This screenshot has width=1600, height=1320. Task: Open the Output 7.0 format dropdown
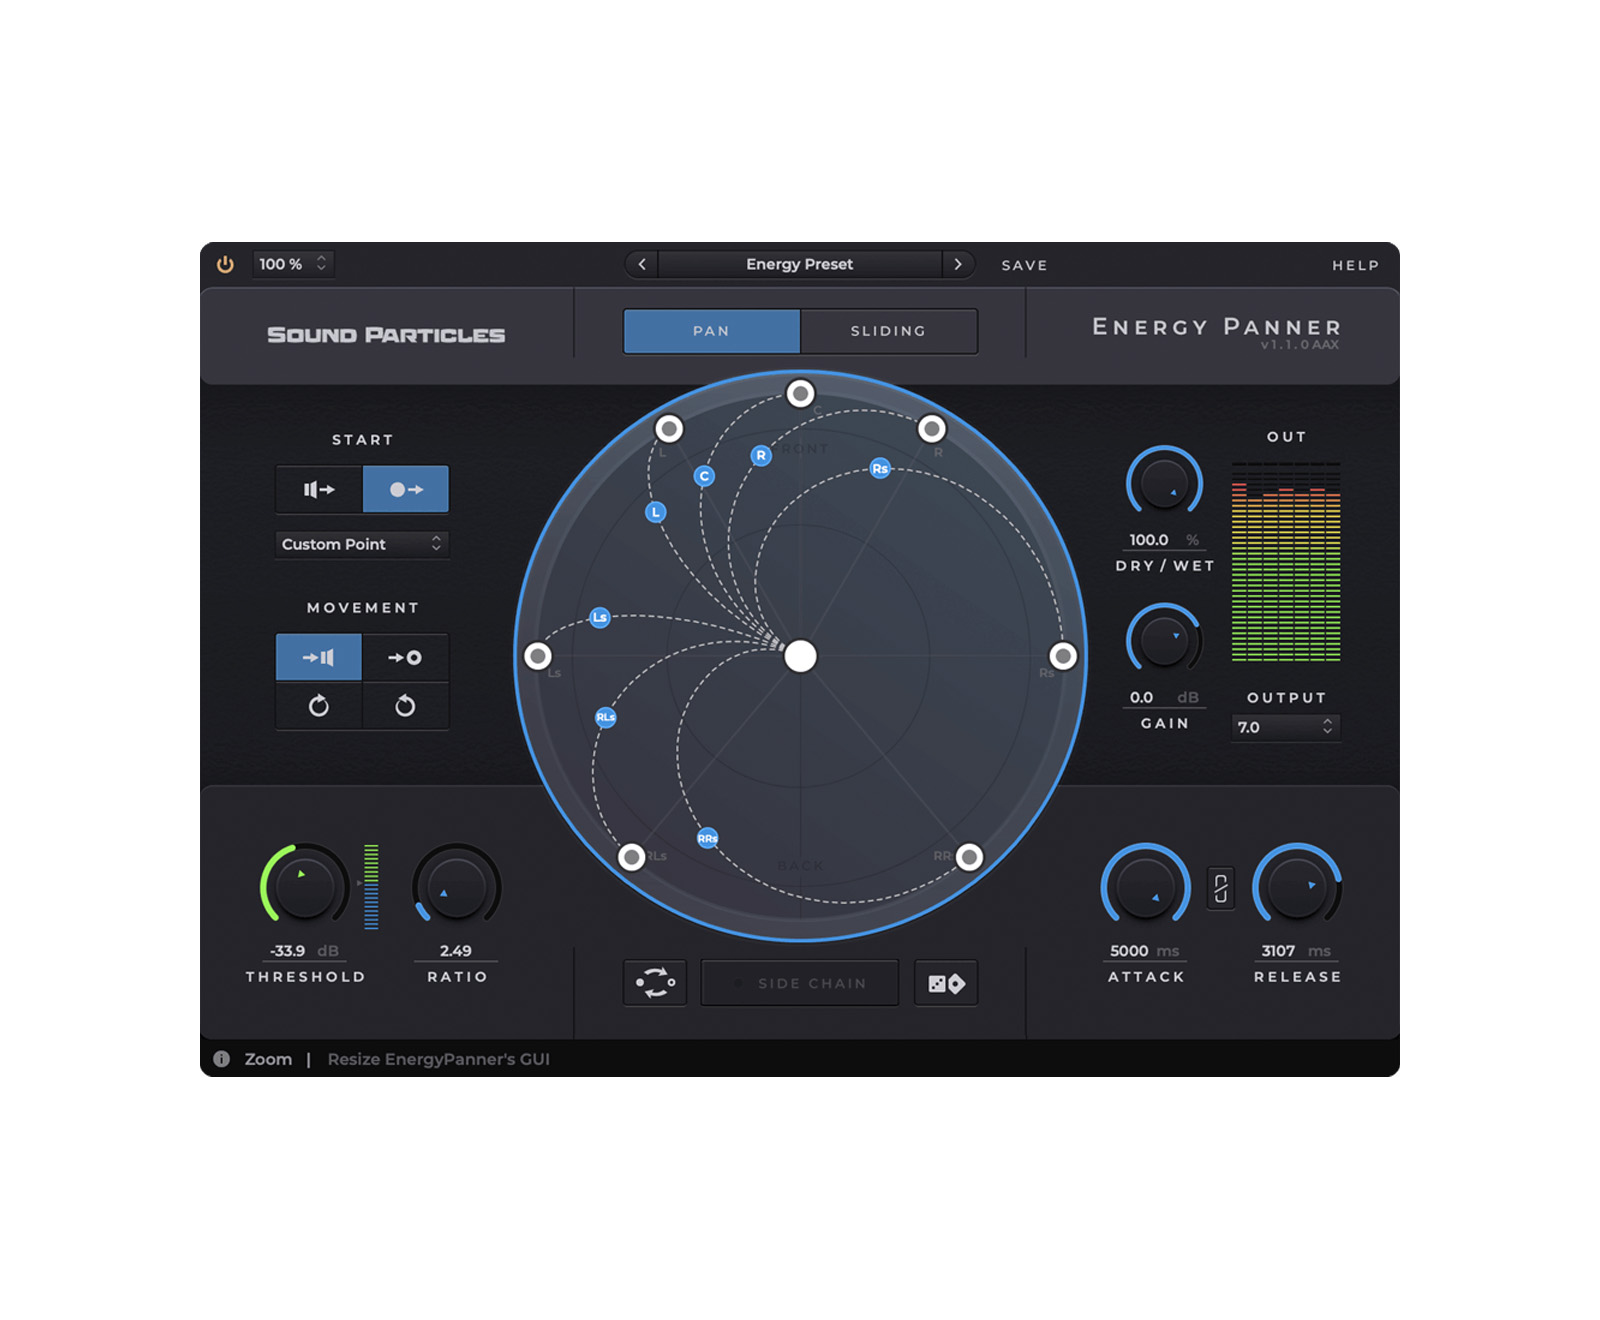pos(1285,727)
